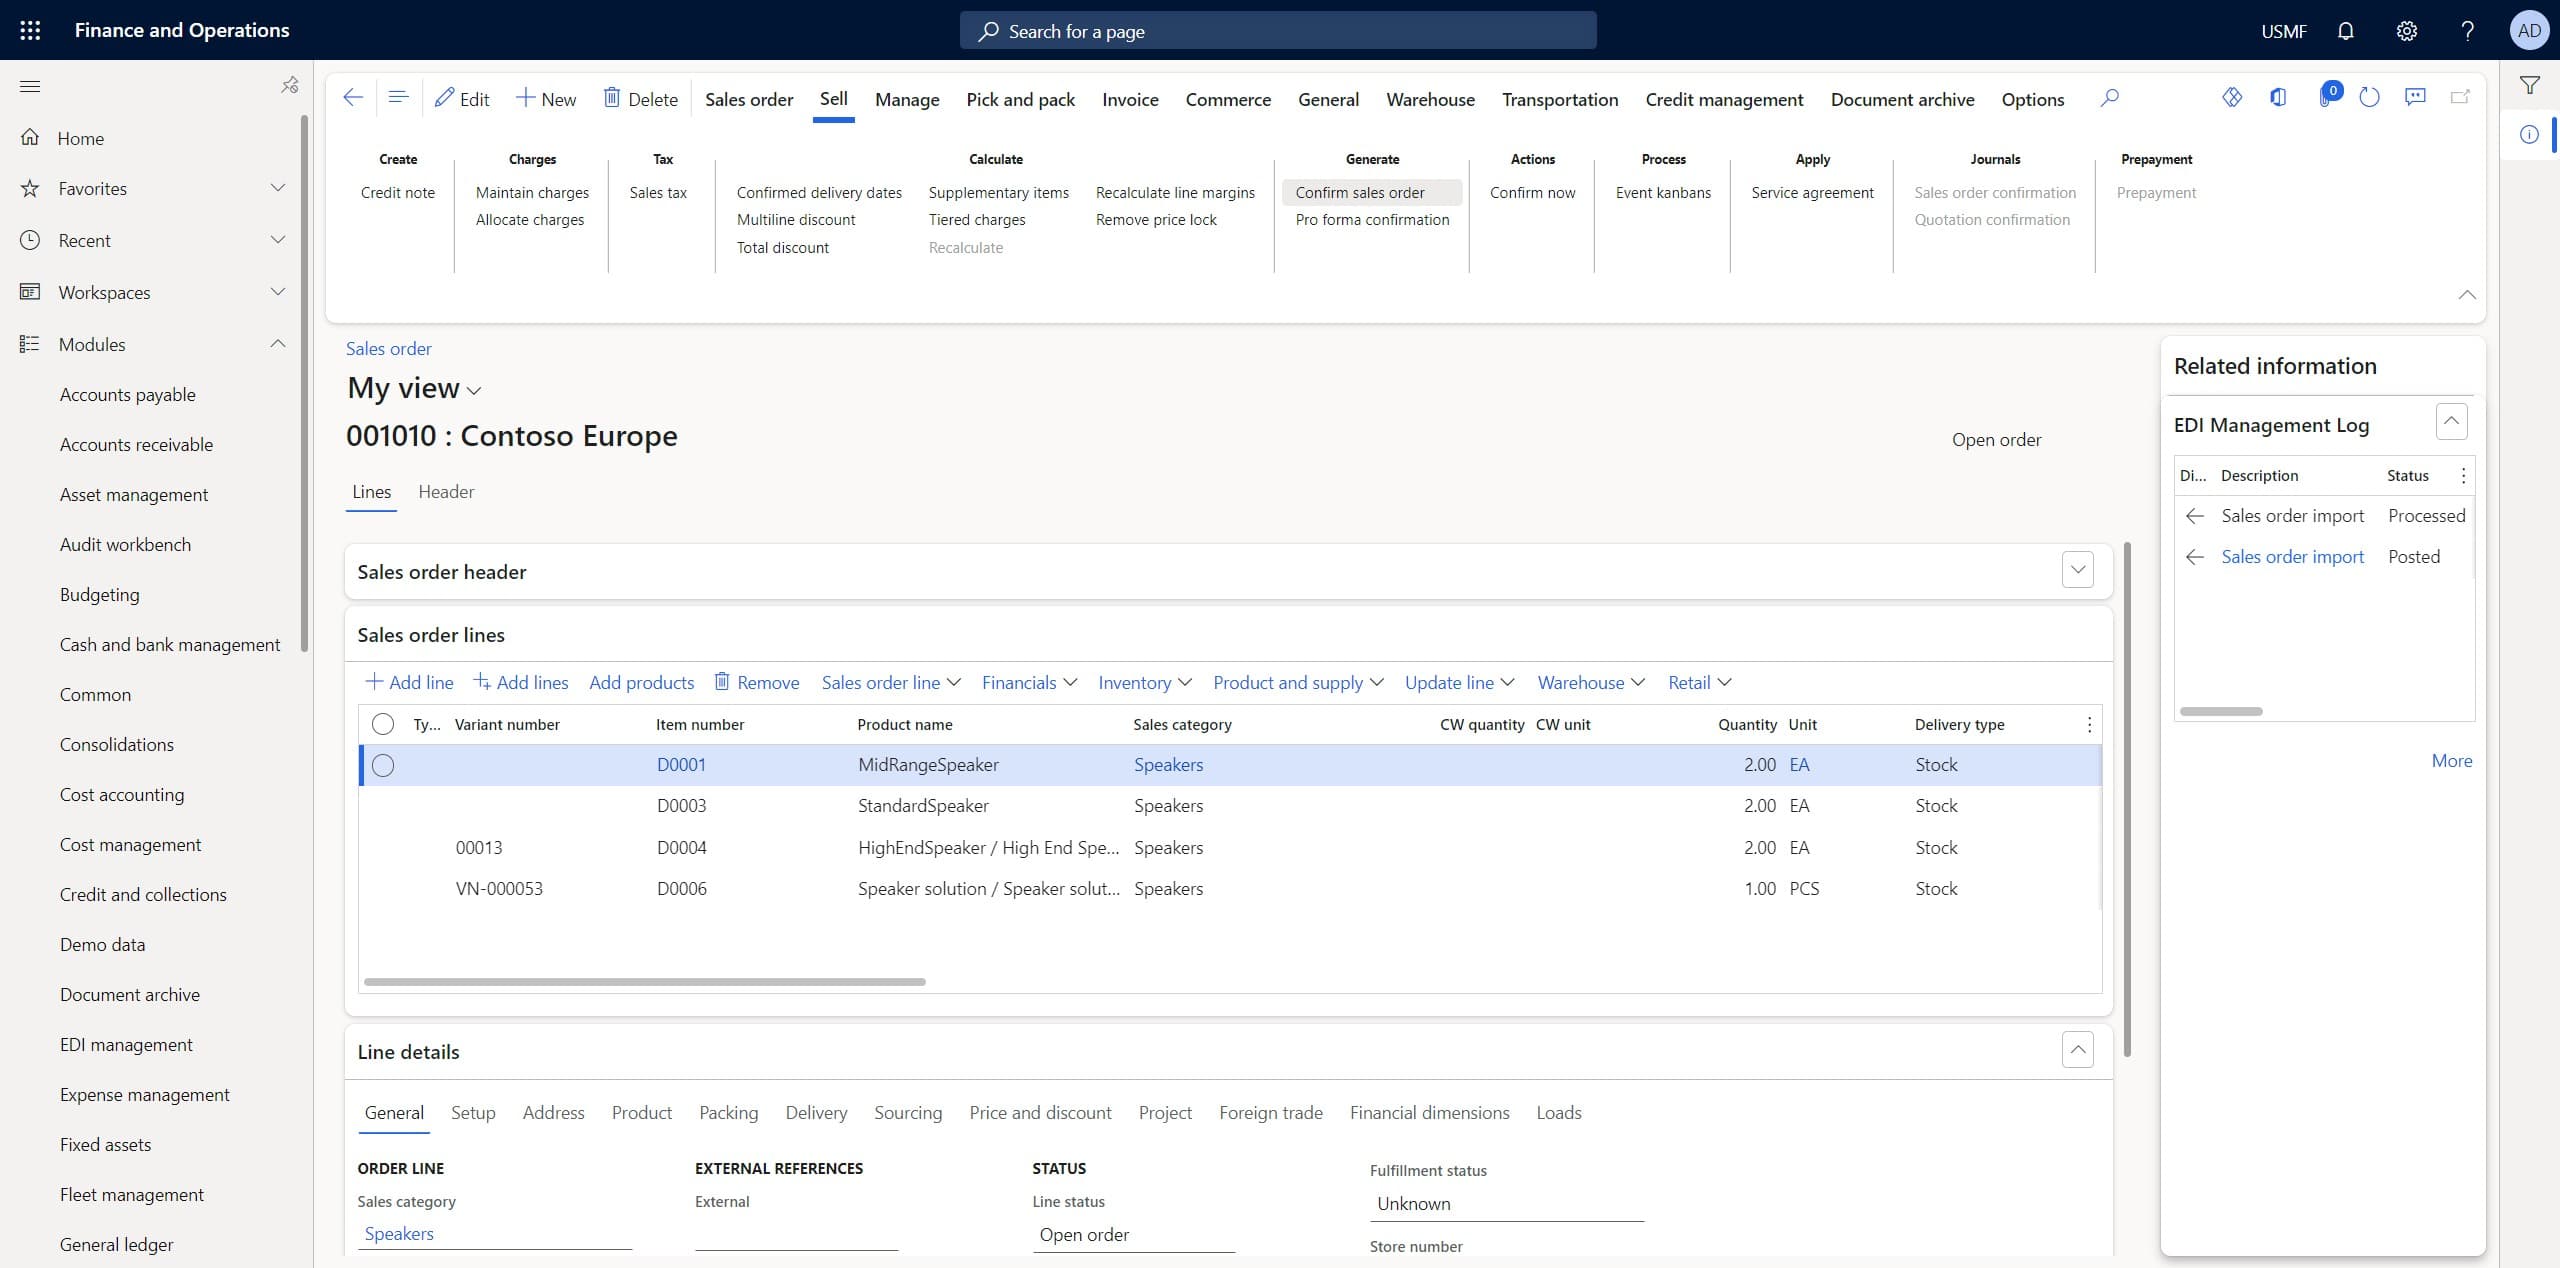This screenshot has width=2560, height=1268.
Task: Collapse the Line details section
Action: (x=2077, y=1050)
